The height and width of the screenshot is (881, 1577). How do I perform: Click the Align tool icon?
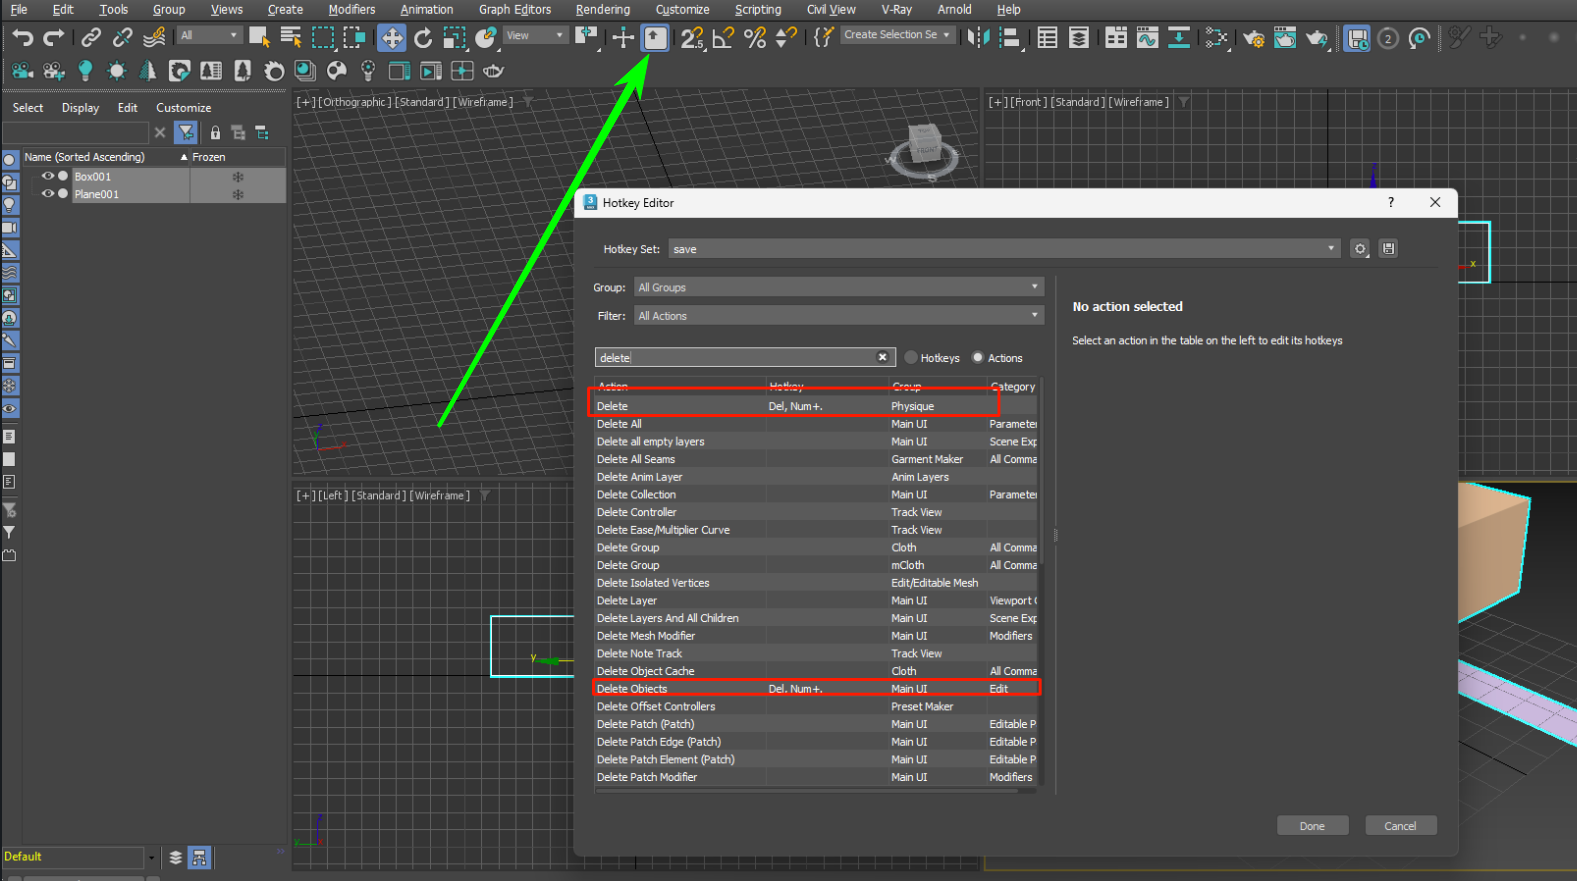pyautogui.click(x=1010, y=38)
